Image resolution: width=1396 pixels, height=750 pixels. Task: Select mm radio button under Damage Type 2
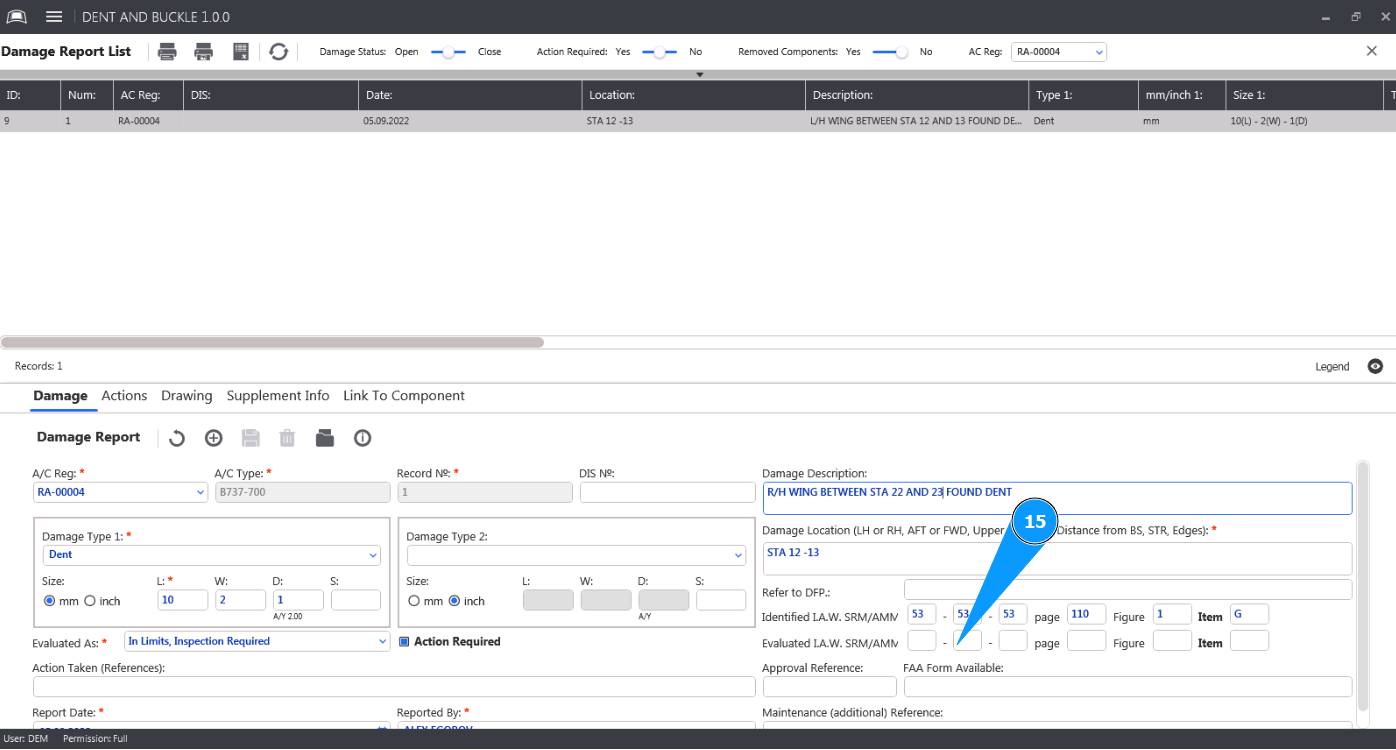point(414,601)
